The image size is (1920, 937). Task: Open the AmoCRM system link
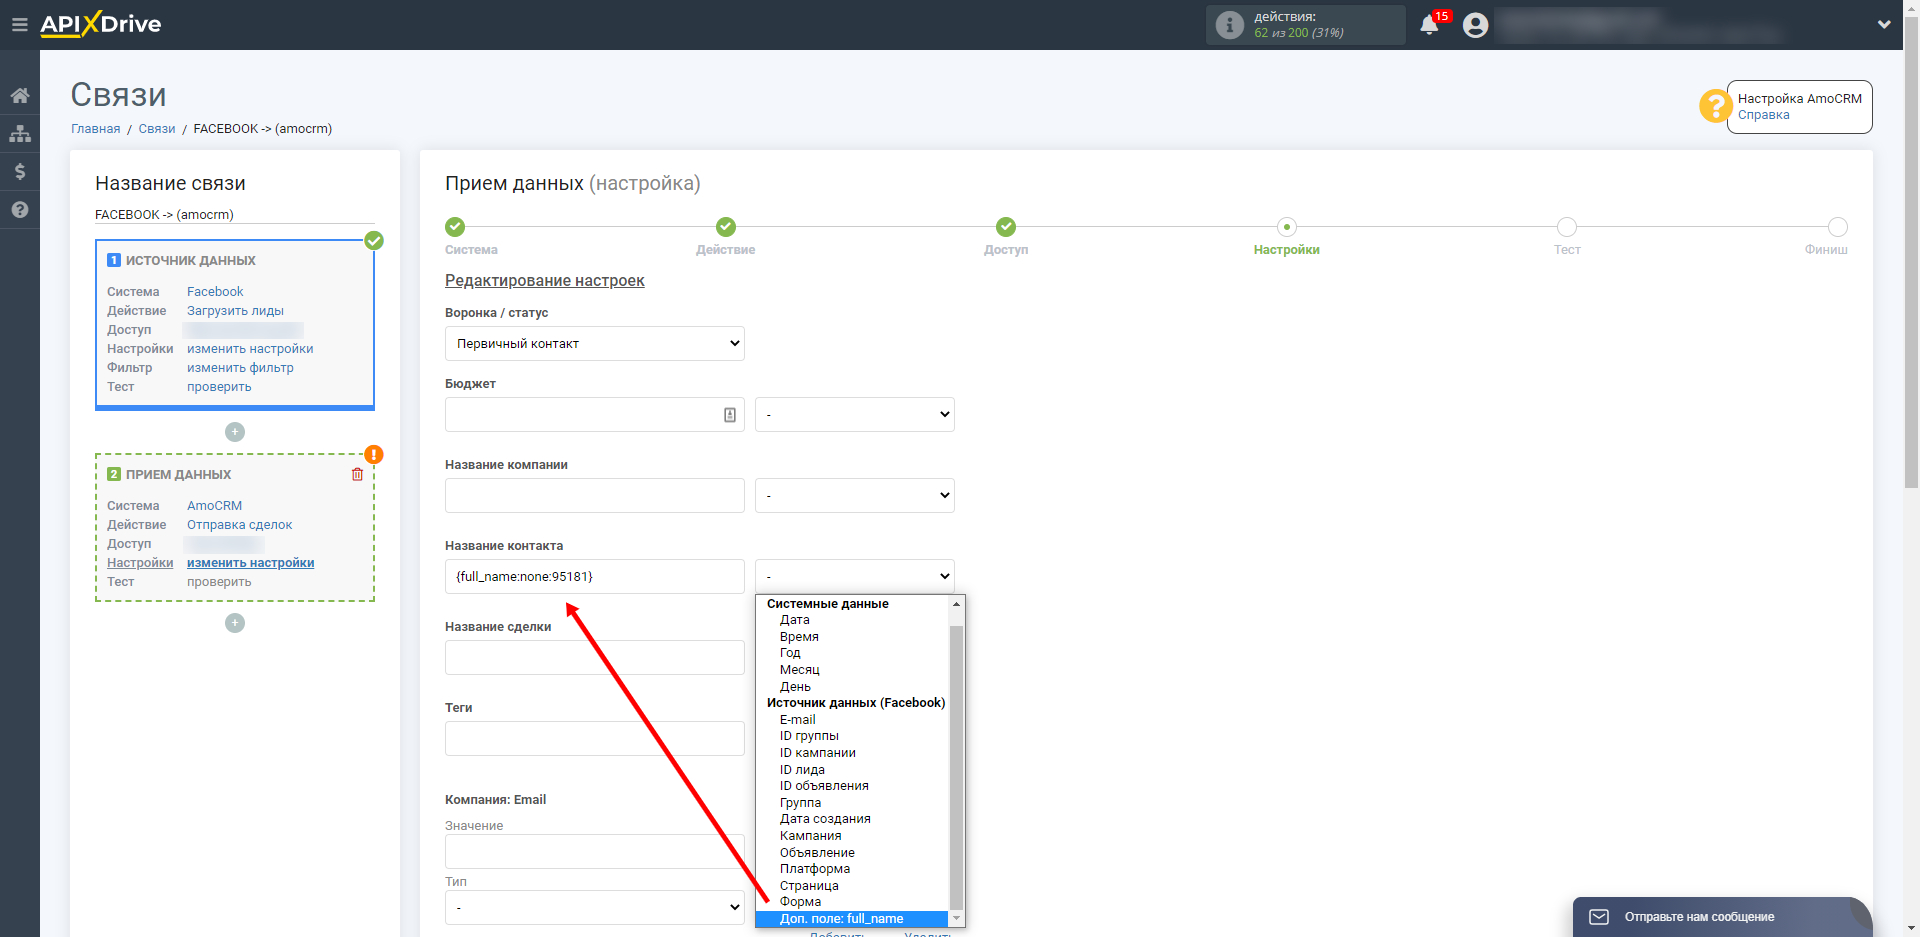pos(214,506)
